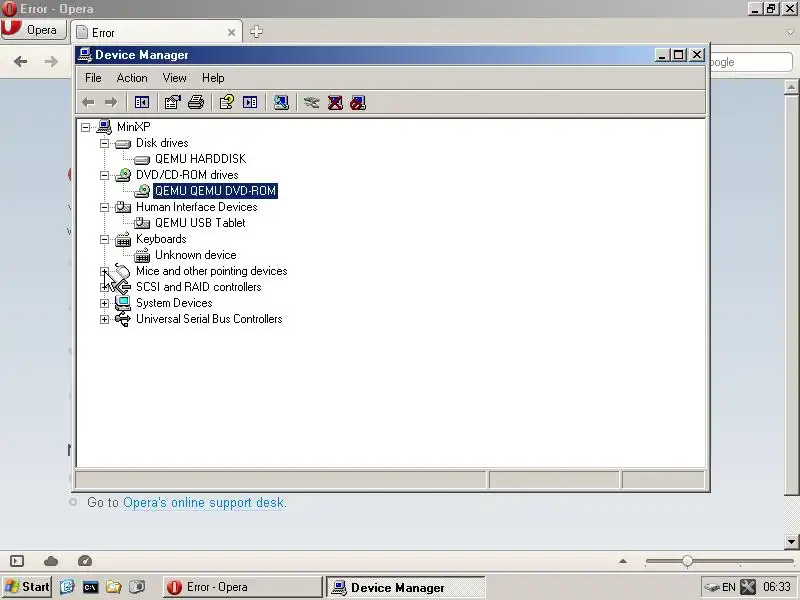Select the QEMU USB Tablet entry
The width and height of the screenshot is (800, 600).
tap(200, 223)
